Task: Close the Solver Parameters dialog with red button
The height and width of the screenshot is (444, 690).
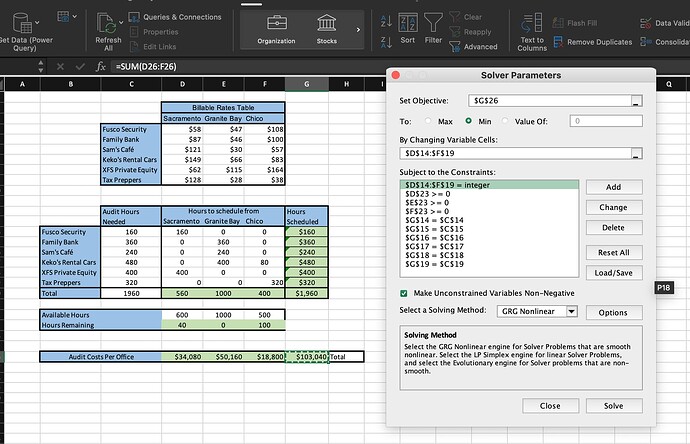Action: click(396, 75)
